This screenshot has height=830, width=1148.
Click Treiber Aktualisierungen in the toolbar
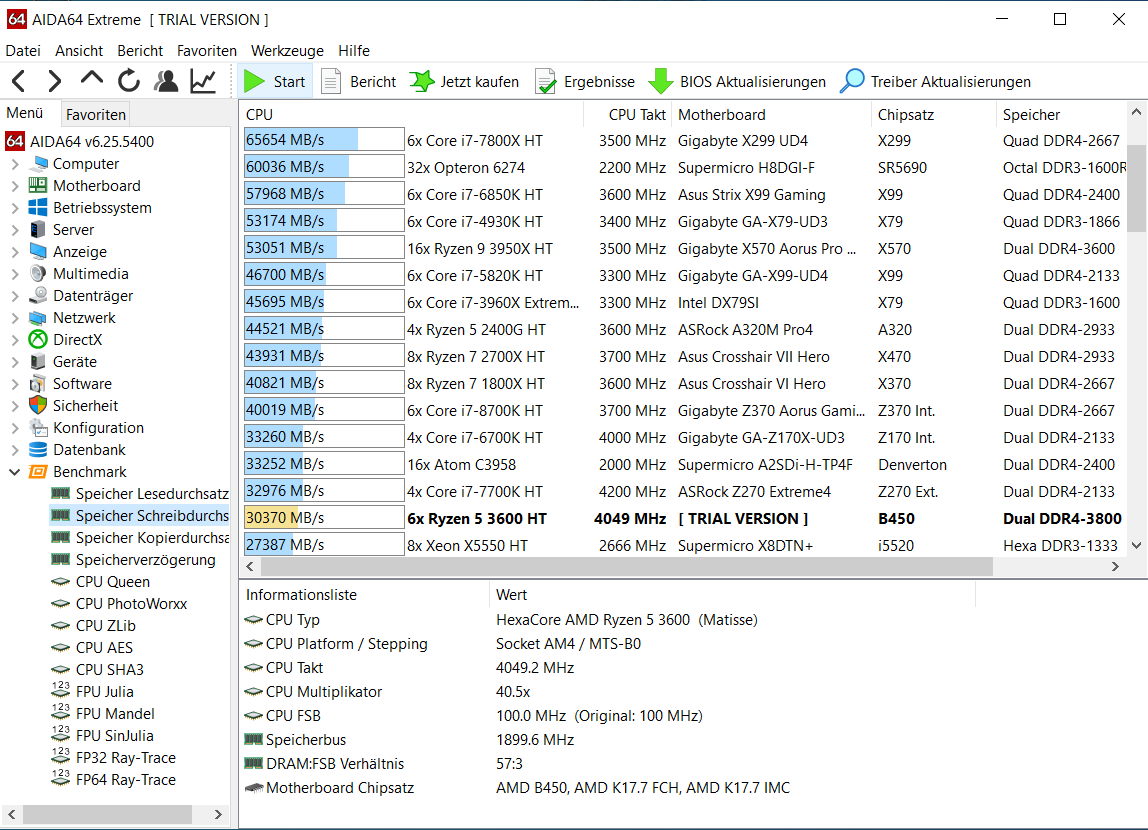coord(936,81)
